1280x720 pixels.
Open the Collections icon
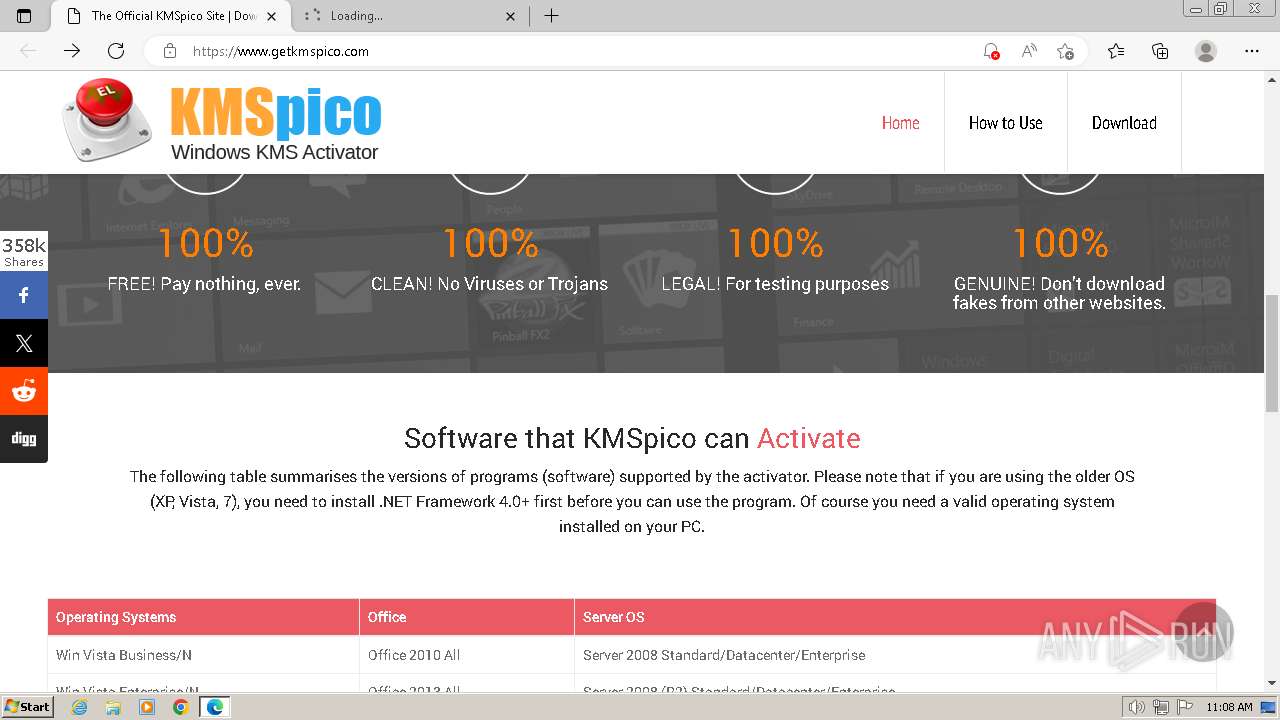tap(1160, 51)
